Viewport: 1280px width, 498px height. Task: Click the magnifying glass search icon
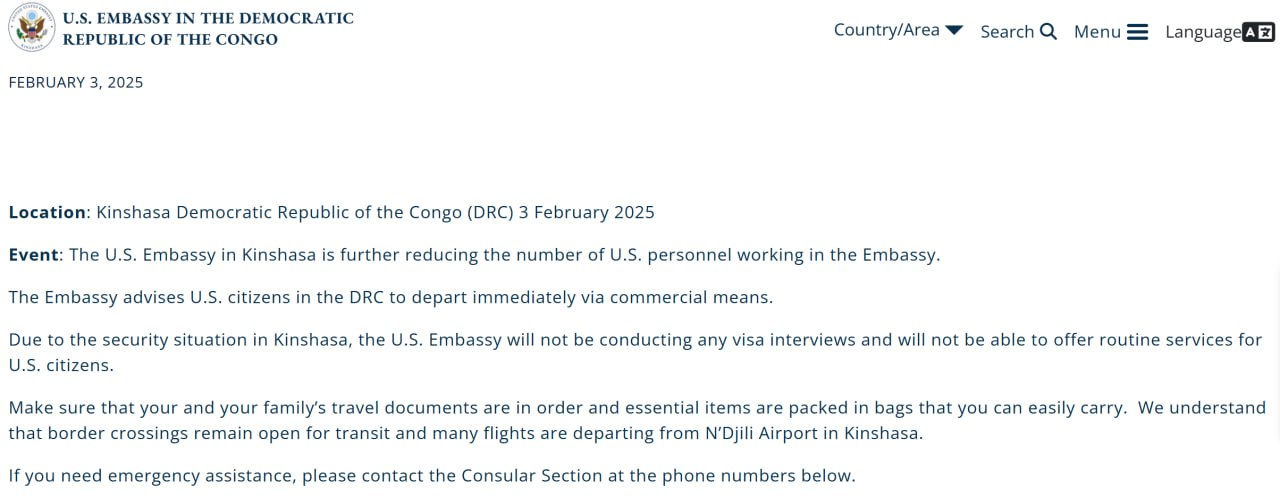point(1048,31)
